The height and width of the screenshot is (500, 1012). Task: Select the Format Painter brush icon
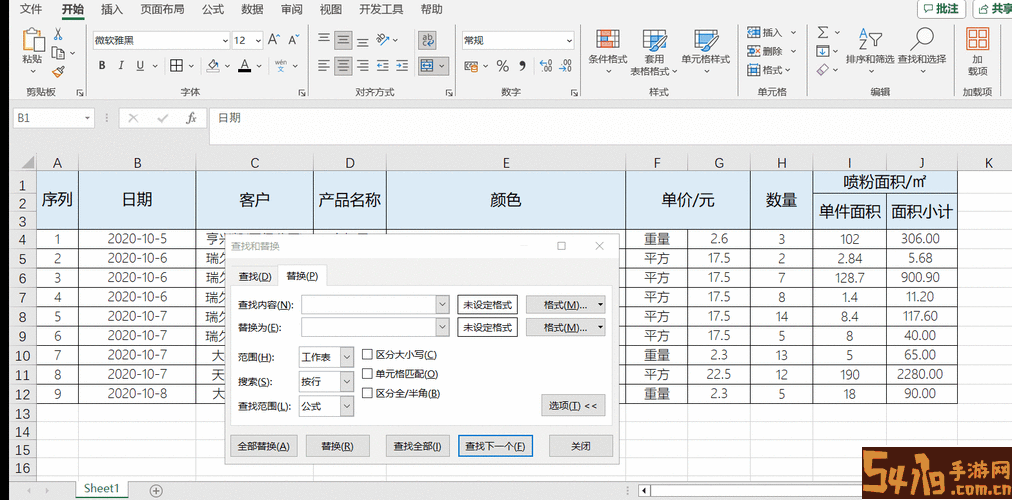coord(58,71)
